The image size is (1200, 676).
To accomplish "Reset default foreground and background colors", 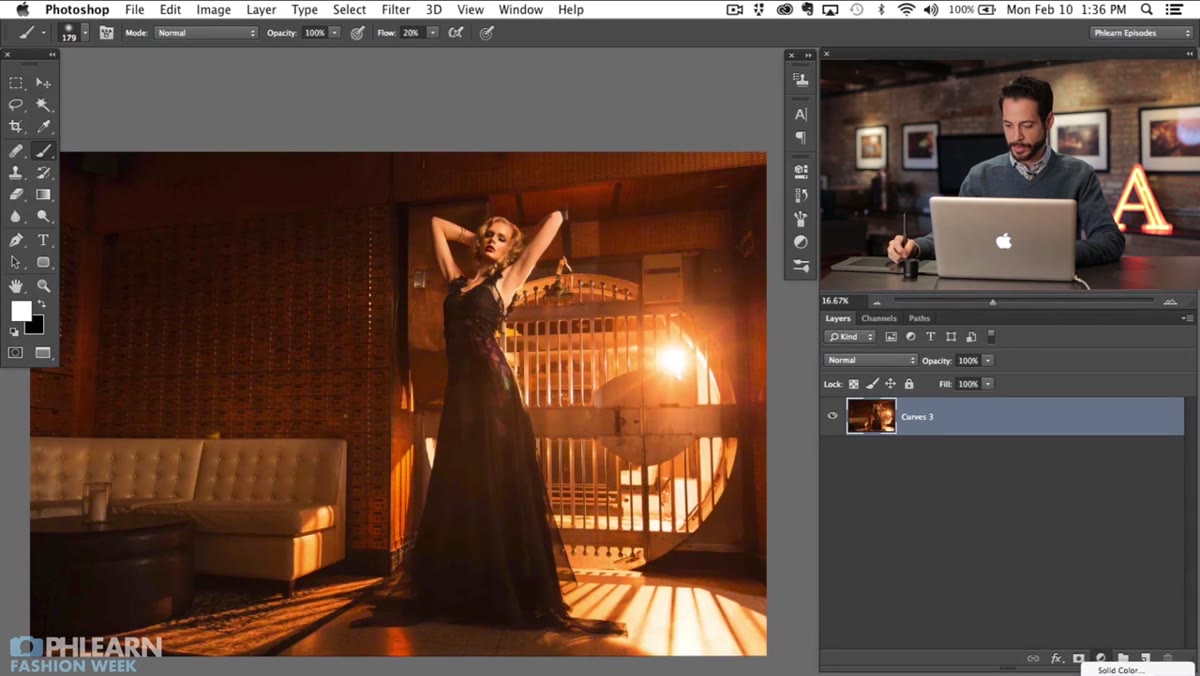I will (14, 331).
